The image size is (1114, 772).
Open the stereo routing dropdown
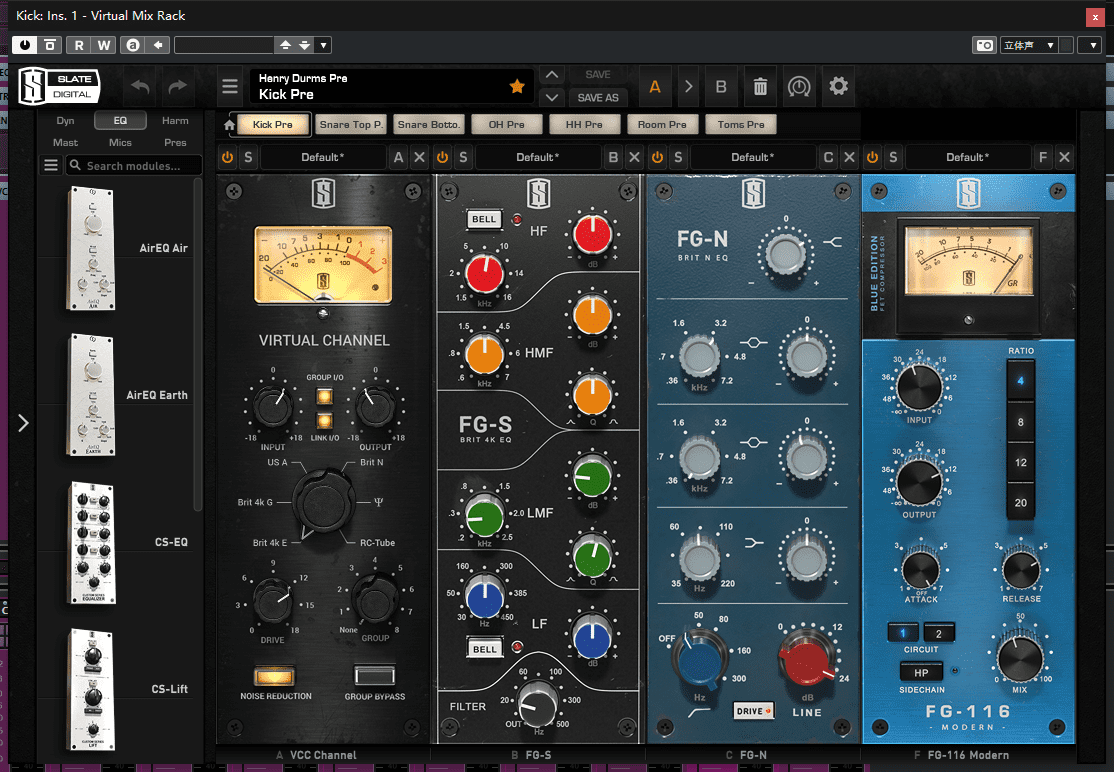(x=1029, y=45)
